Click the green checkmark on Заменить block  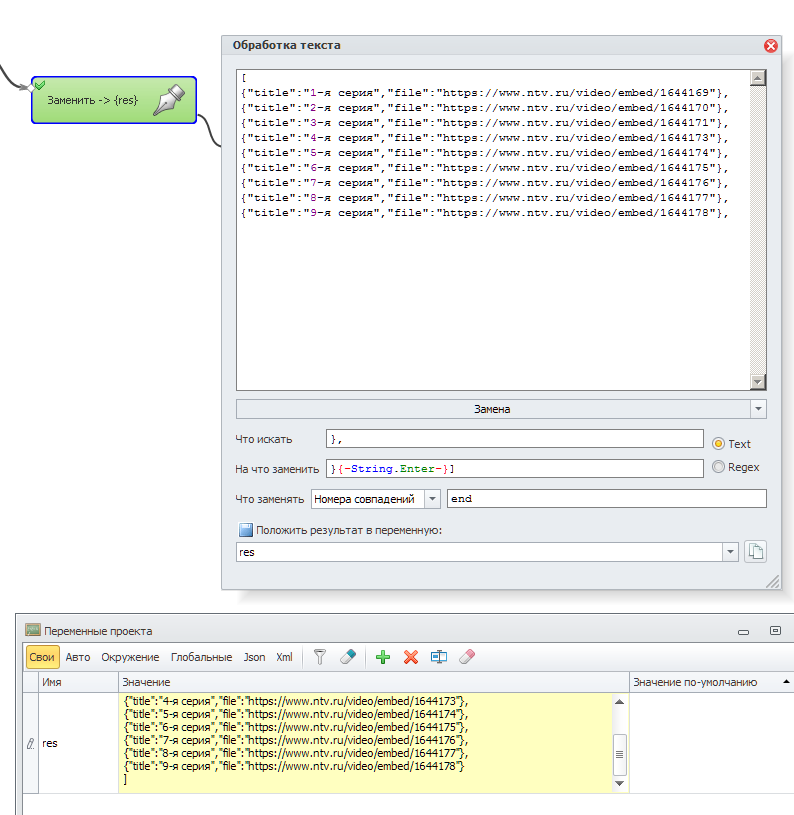point(39,85)
